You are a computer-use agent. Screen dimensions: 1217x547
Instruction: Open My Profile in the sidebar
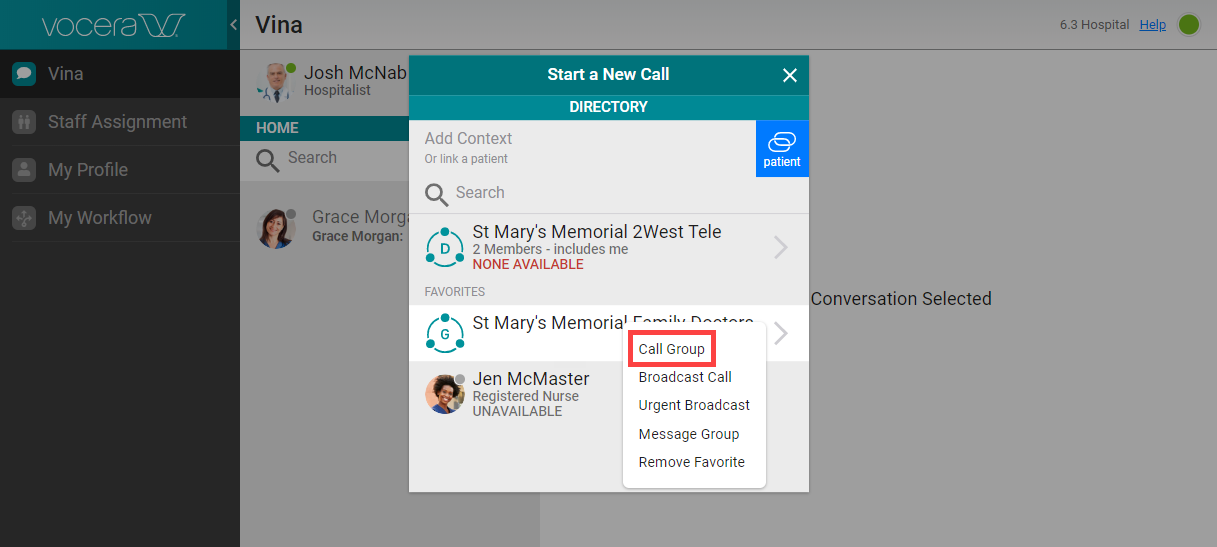(x=120, y=170)
